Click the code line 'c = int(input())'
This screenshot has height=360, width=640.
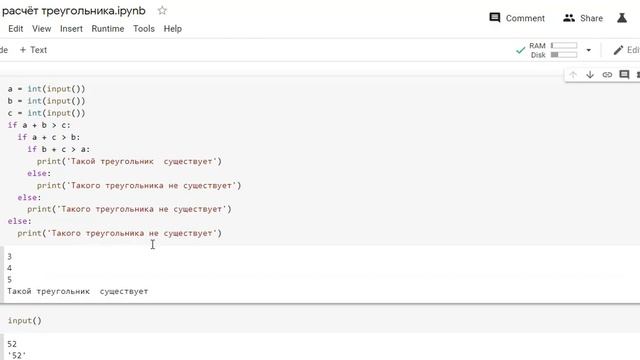(x=47, y=113)
